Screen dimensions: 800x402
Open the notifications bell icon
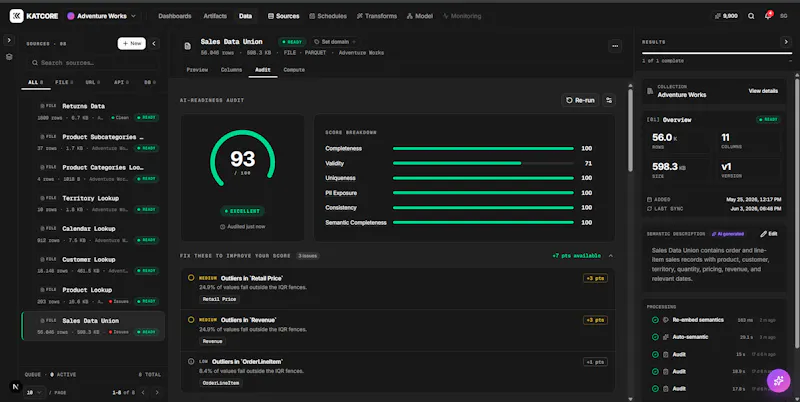pyautogui.click(x=768, y=16)
